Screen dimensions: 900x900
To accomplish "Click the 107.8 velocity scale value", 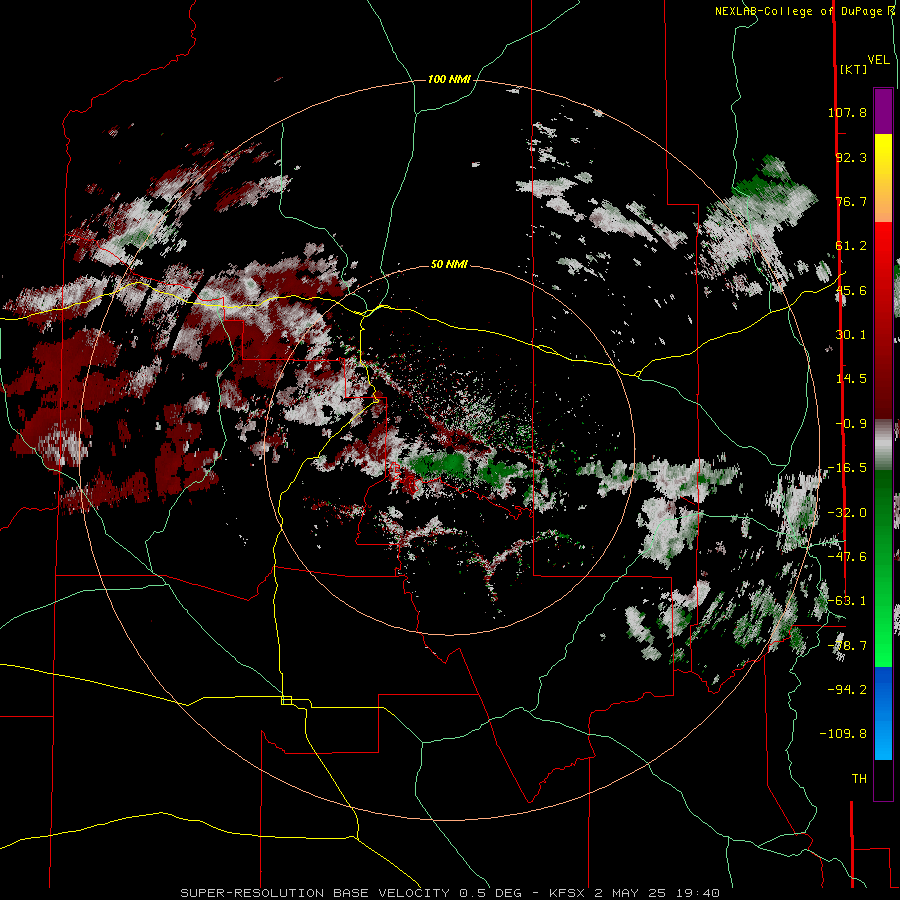I will [x=847, y=112].
